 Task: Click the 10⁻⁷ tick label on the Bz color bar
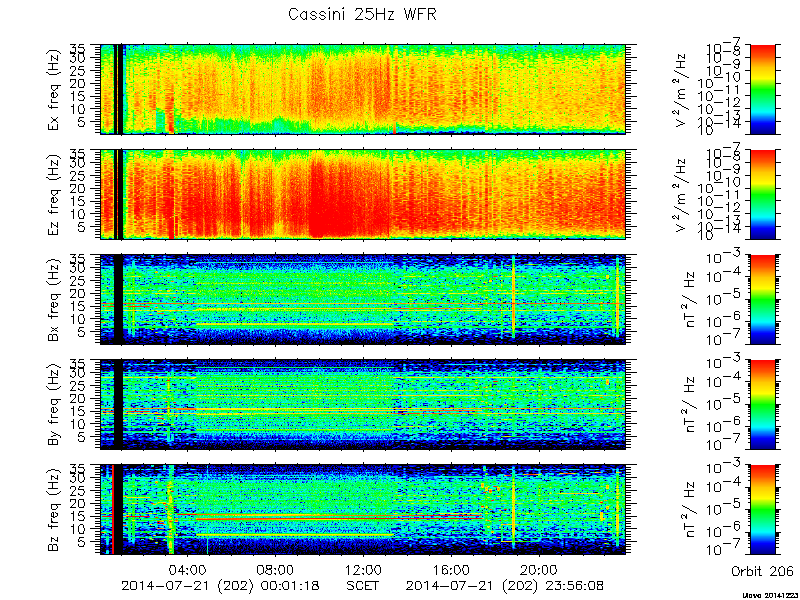click(723, 550)
